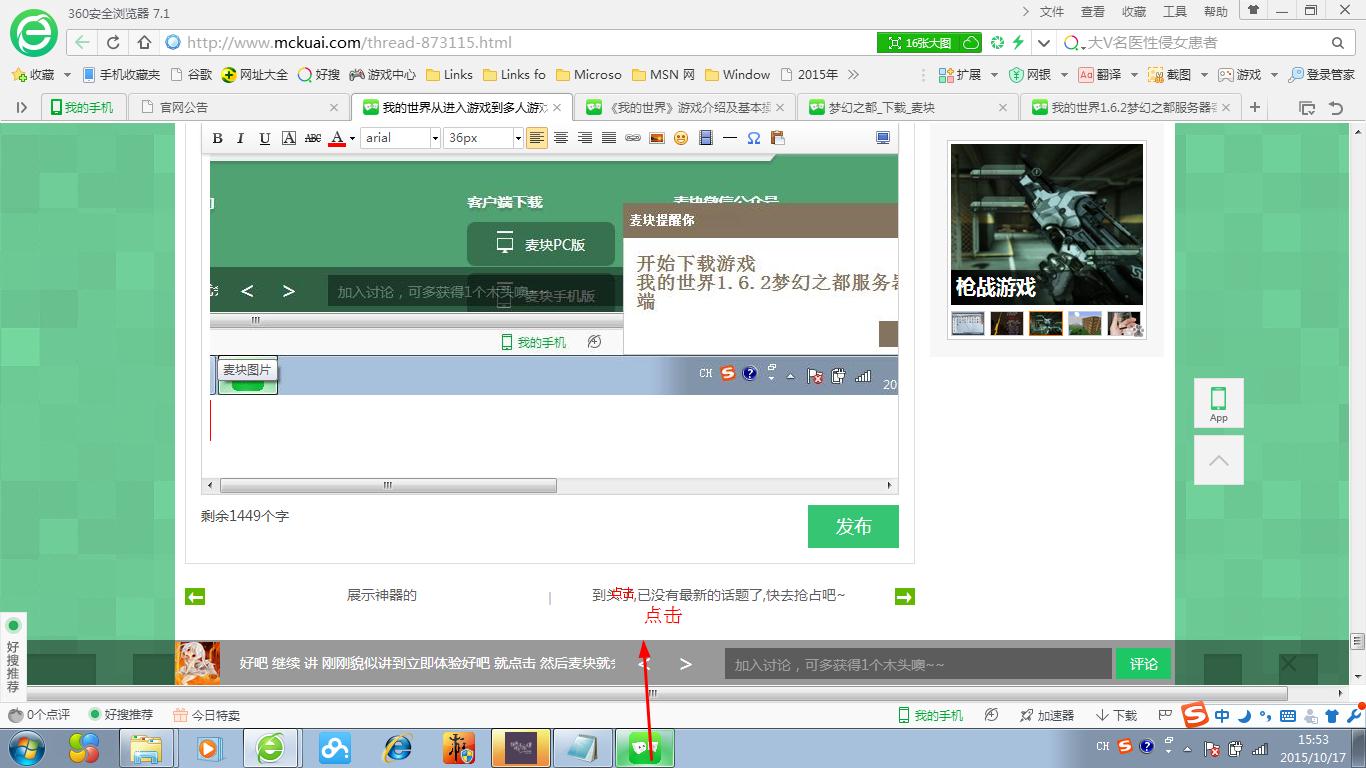Click the 今日特卖 status bar link
This screenshot has width=1366, height=768.
pos(206,715)
